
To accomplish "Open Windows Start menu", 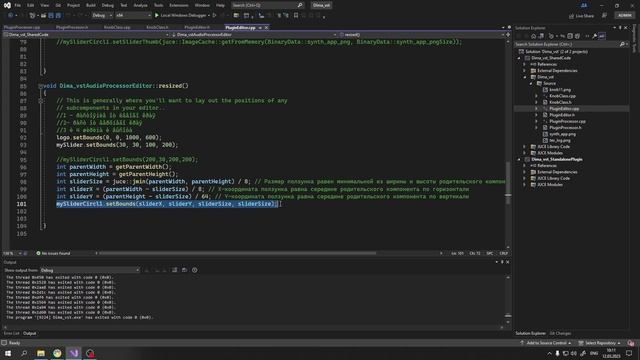I will coord(8,353).
